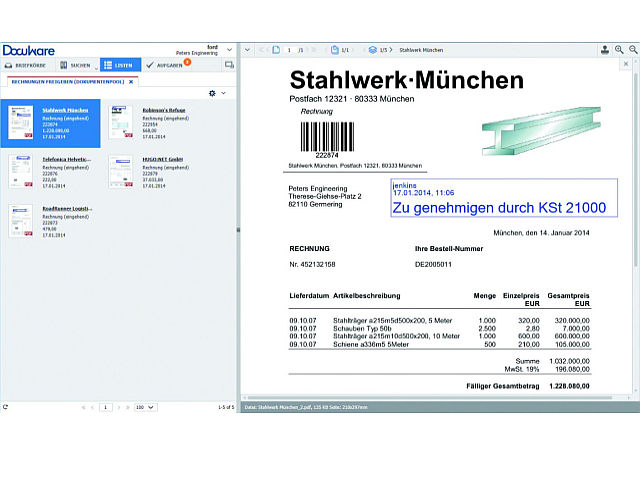The width and height of the screenshot is (640, 480).
Task: Click the file info status bar text
Action: 306,407
